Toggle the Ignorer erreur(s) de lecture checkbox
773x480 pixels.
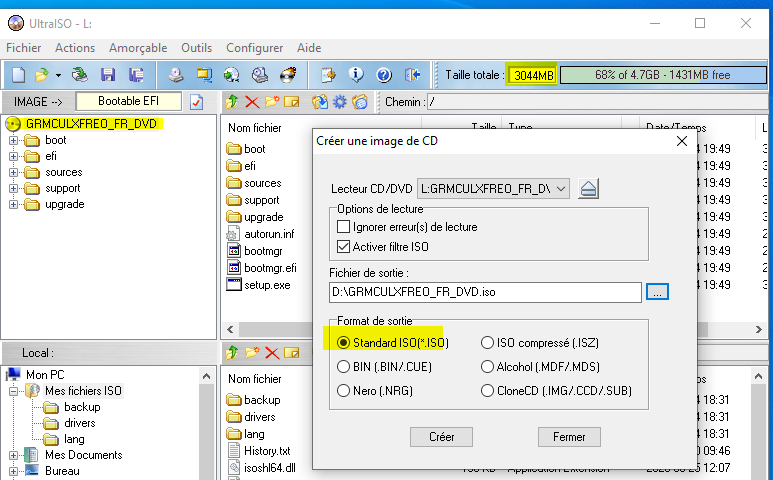(x=343, y=227)
